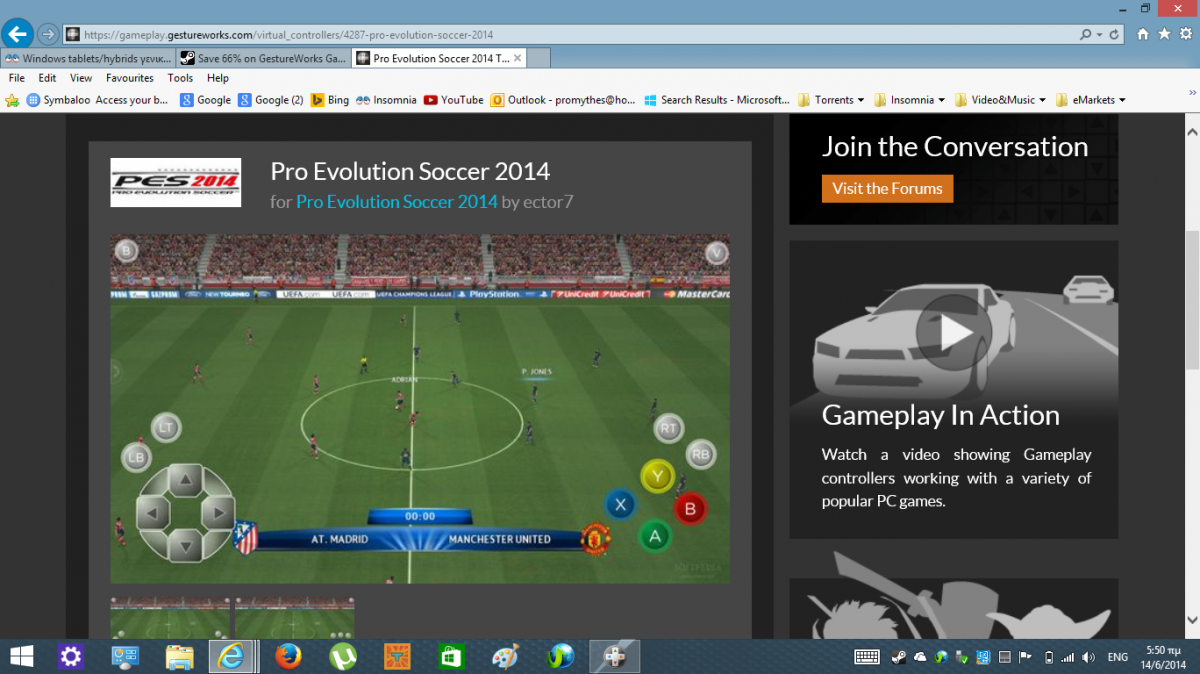Viewport: 1200px width, 674px height.
Task: Open a new blank browser tab
Action: (x=539, y=58)
